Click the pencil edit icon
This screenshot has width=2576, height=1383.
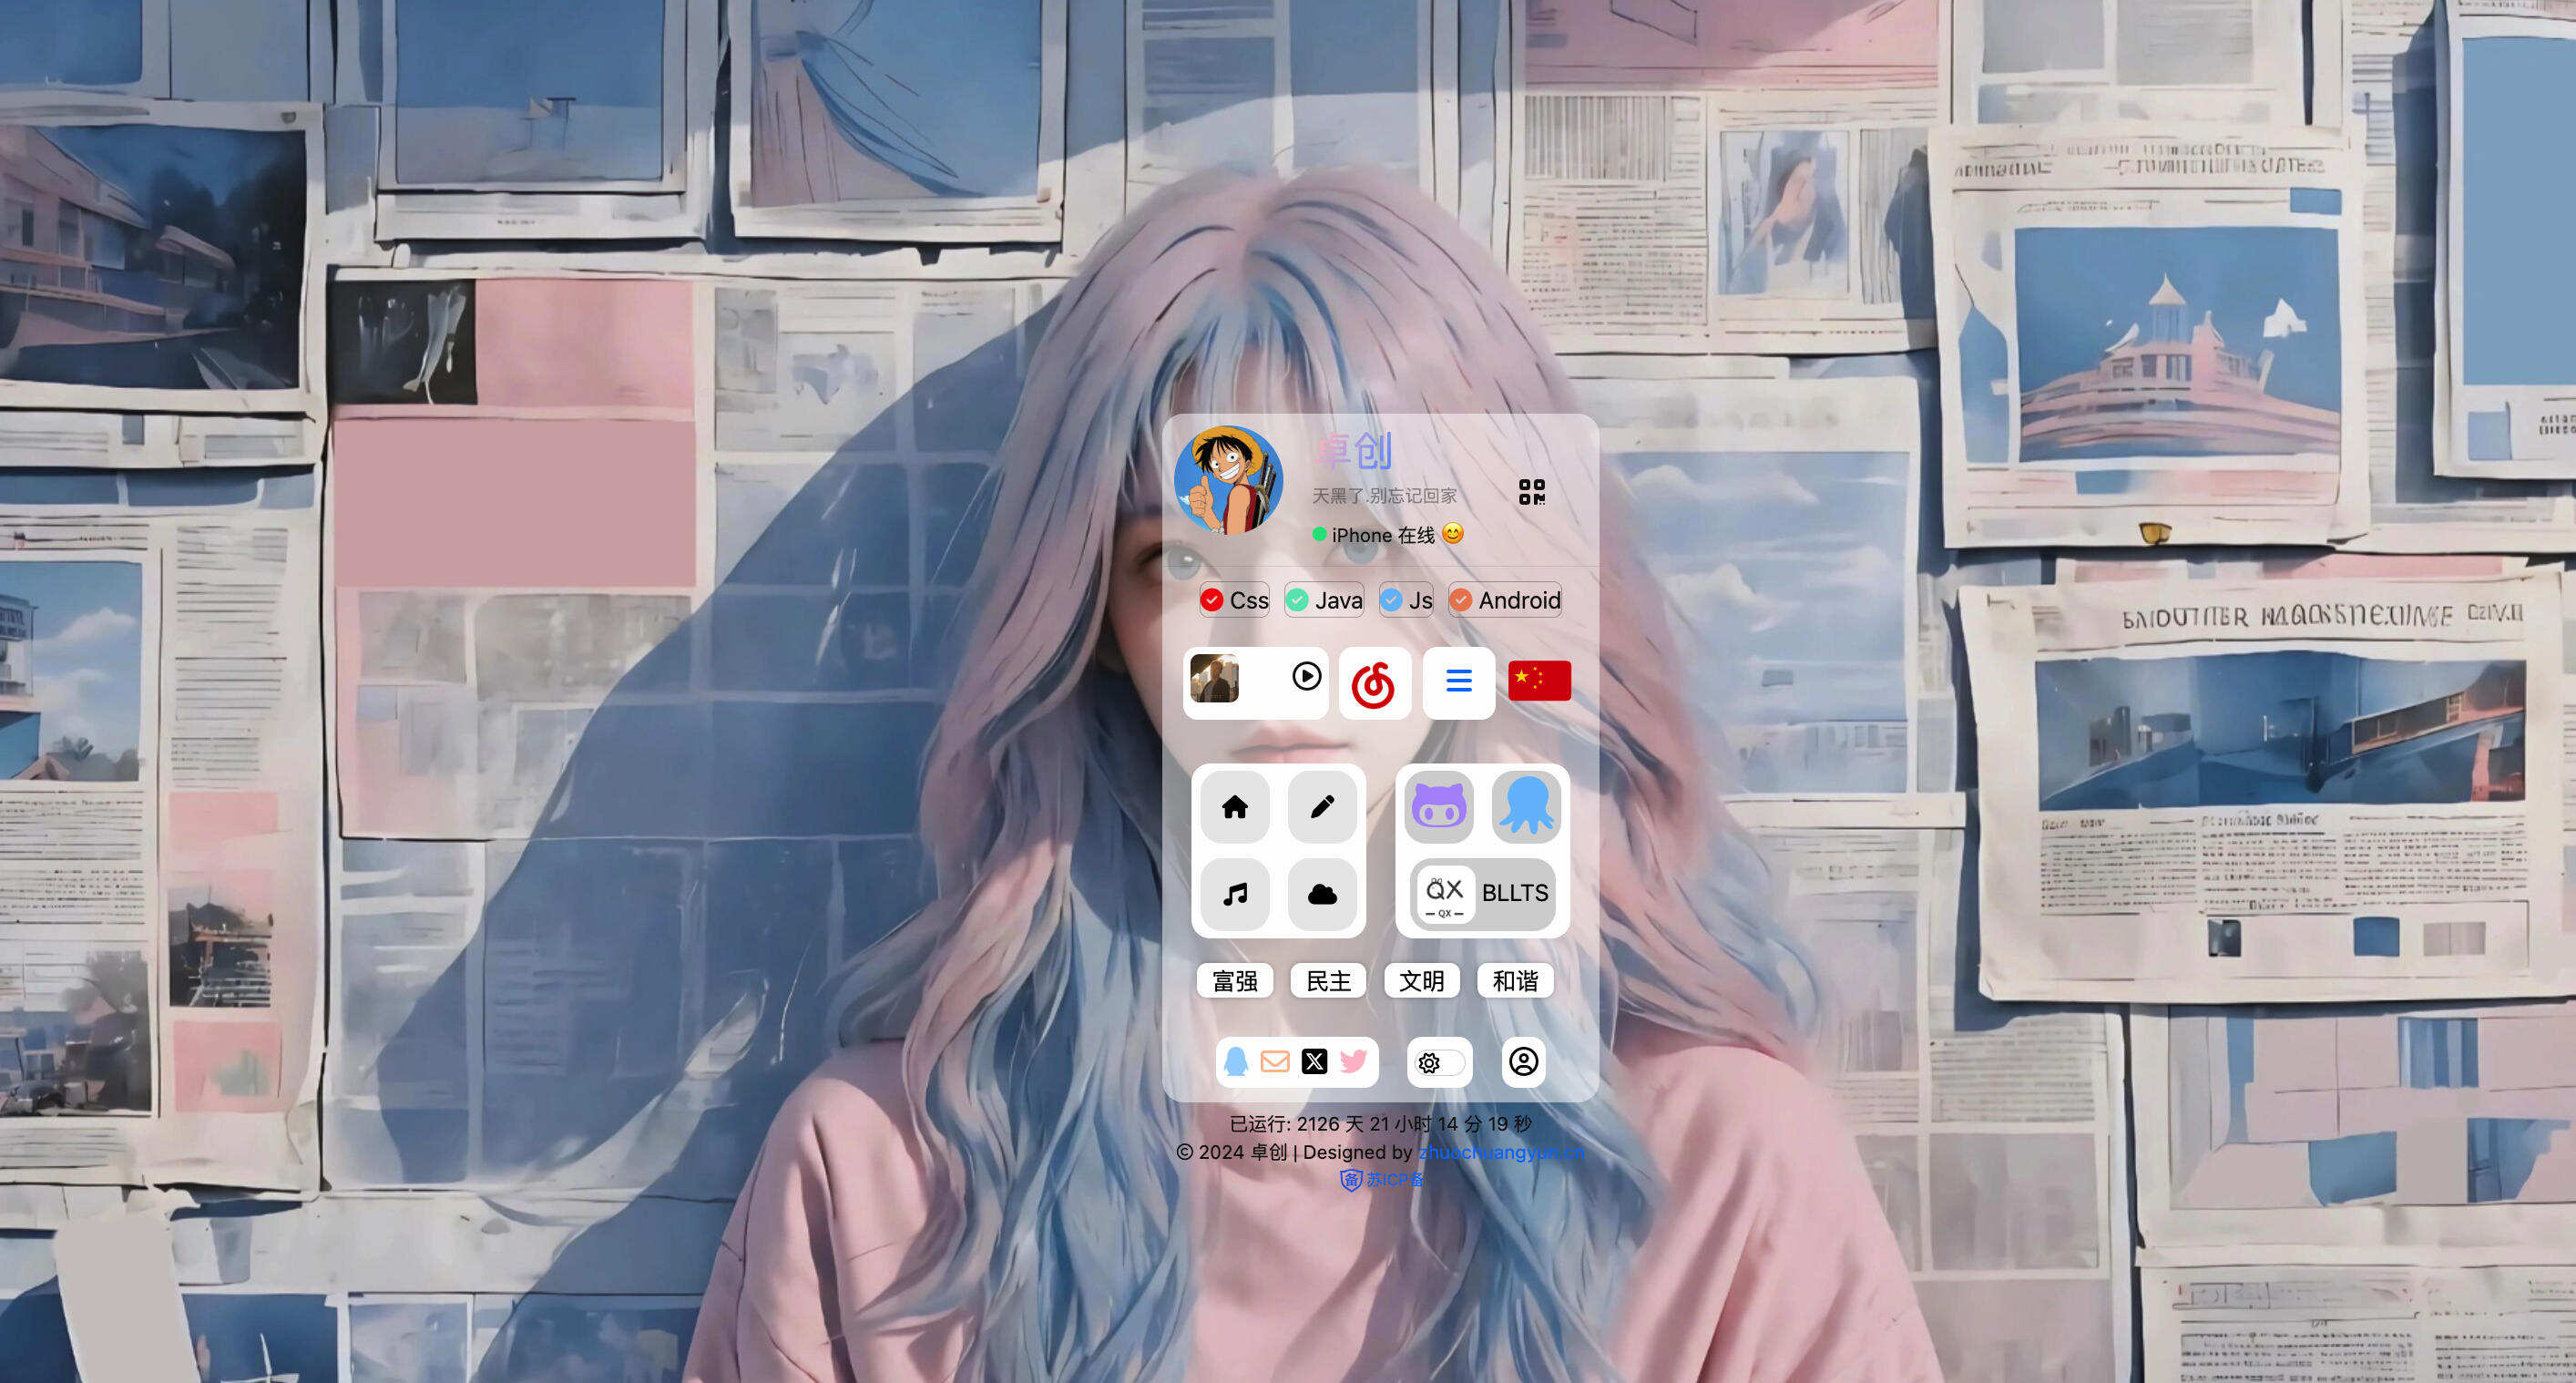click(1322, 807)
